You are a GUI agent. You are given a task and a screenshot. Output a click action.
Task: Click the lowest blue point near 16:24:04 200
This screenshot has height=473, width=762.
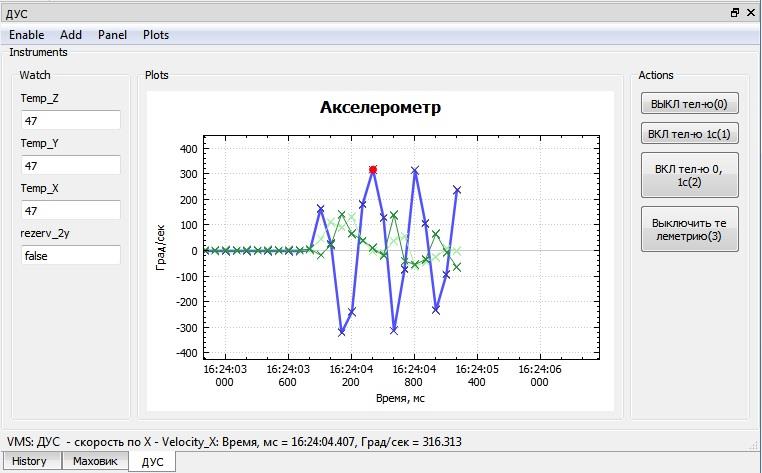341,332
